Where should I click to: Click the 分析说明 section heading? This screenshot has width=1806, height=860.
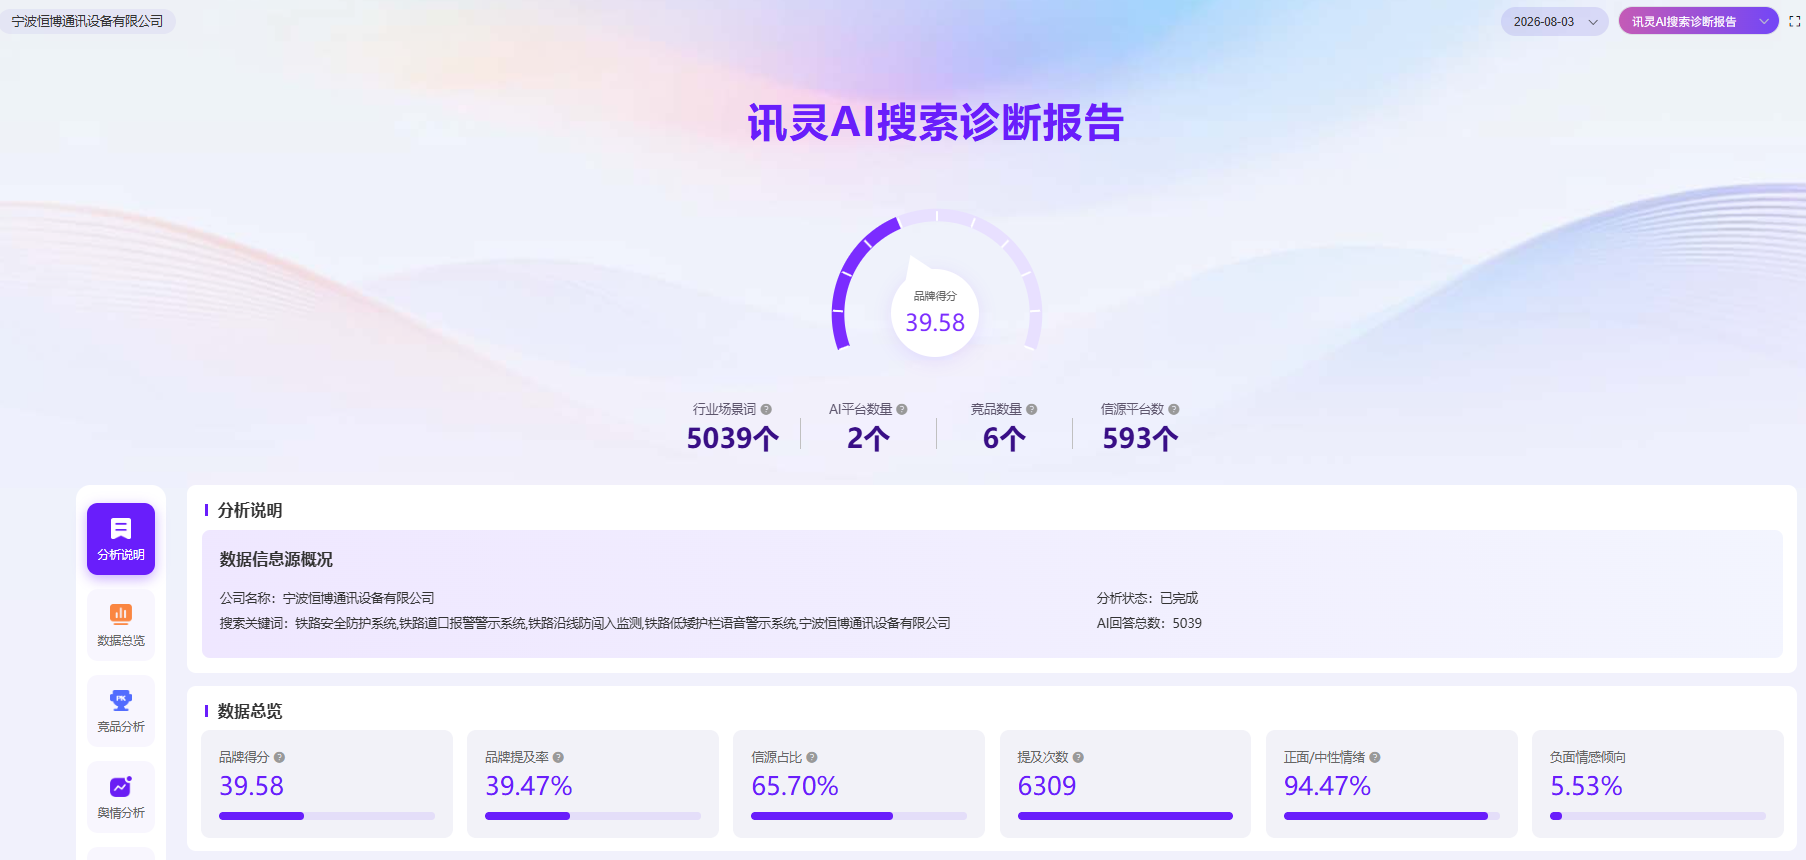250,510
